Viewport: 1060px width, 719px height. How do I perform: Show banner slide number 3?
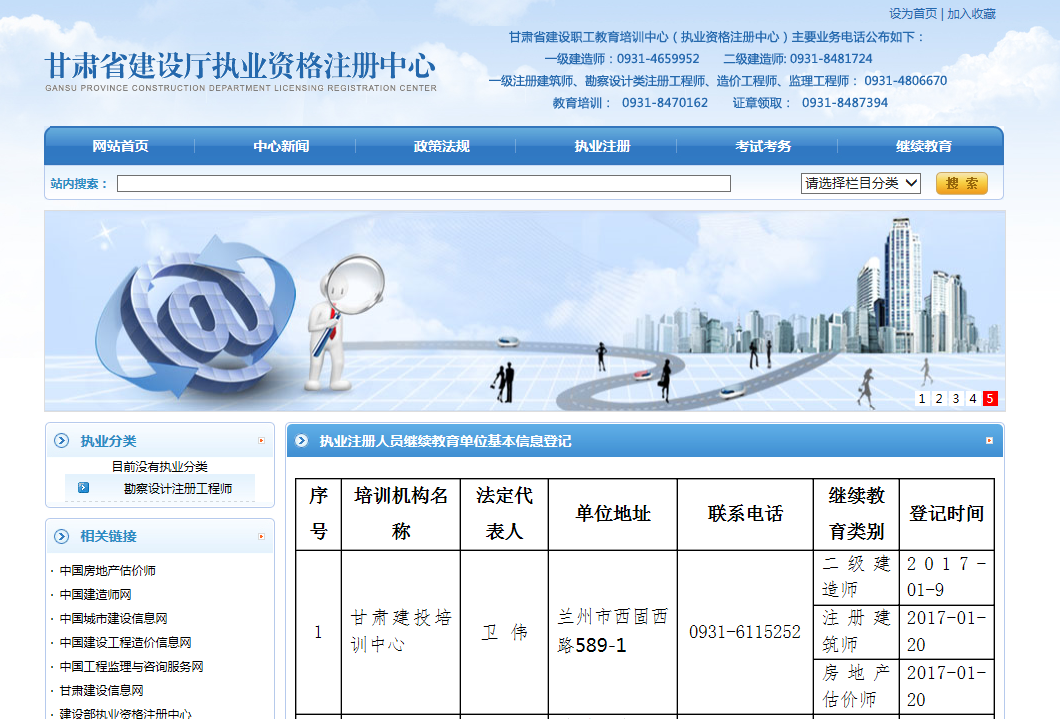coord(956,399)
